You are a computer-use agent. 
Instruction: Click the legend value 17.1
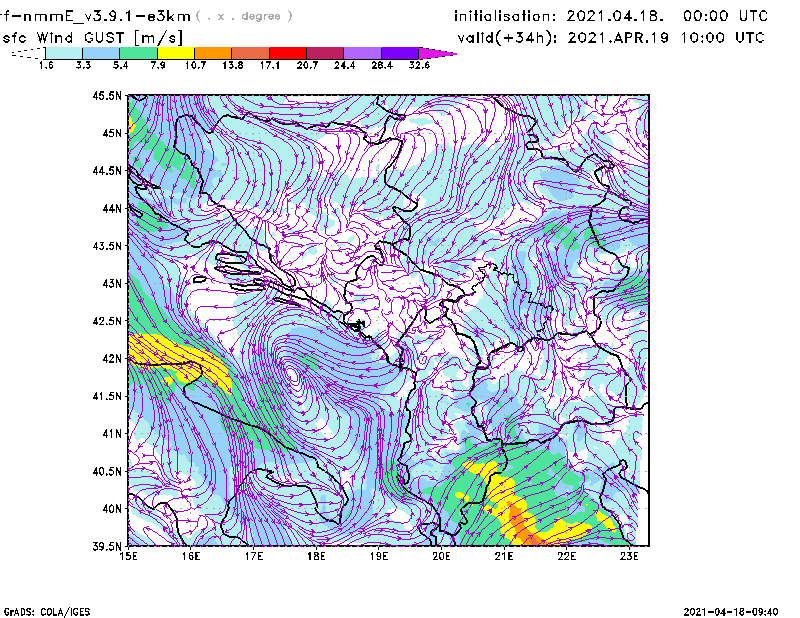(x=269, y=65)
